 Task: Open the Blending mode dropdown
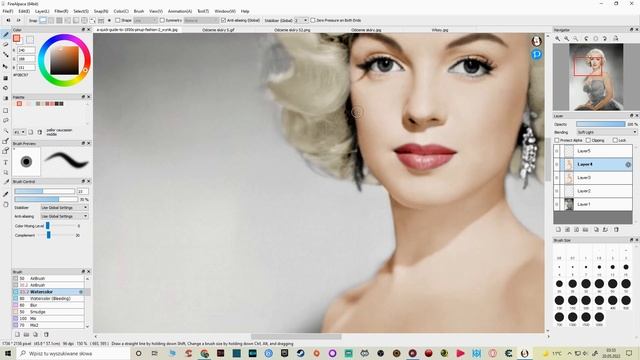[x=607, y=132]
